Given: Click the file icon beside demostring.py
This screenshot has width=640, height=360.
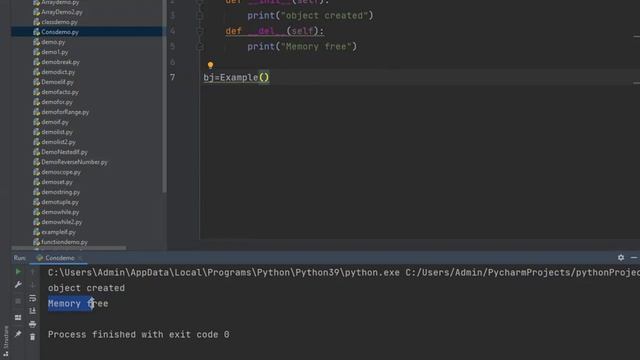Looking at the screenshot, I should (x=36, y=192).
